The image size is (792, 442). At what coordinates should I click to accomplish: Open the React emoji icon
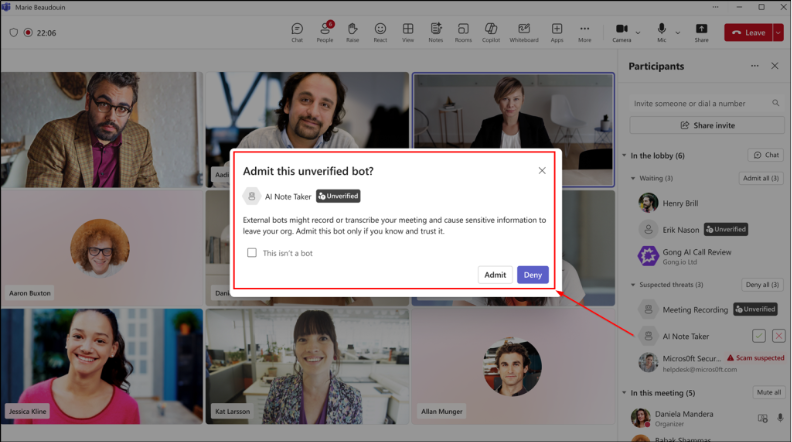click(380, 32)
